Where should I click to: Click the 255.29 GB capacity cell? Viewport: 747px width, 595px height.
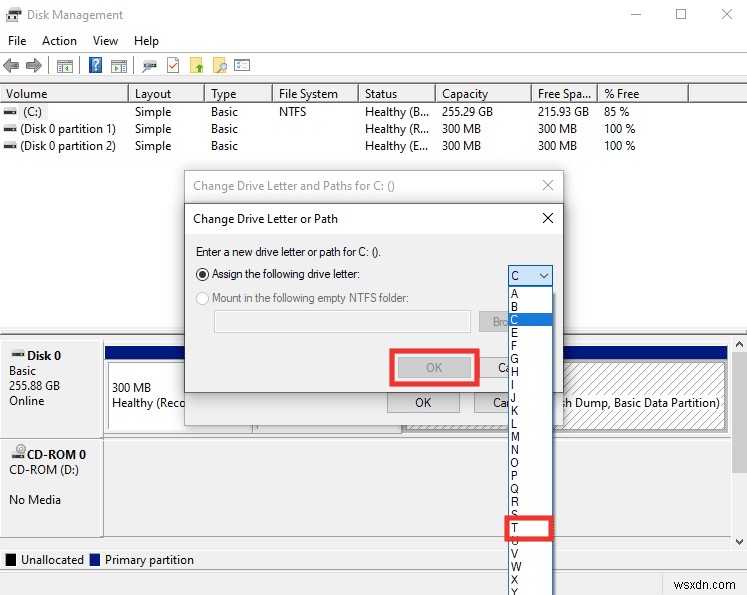tap(467, 112)
